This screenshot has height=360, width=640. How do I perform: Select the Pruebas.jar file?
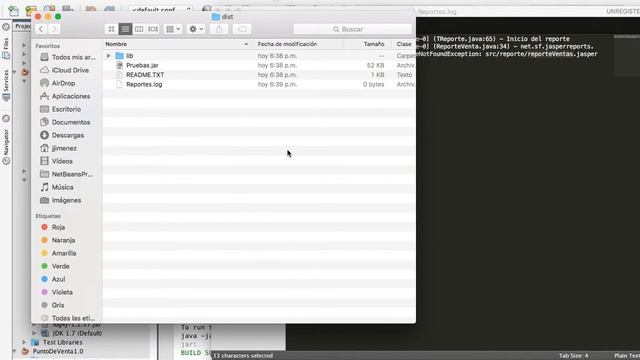click(x=142, y=65)
